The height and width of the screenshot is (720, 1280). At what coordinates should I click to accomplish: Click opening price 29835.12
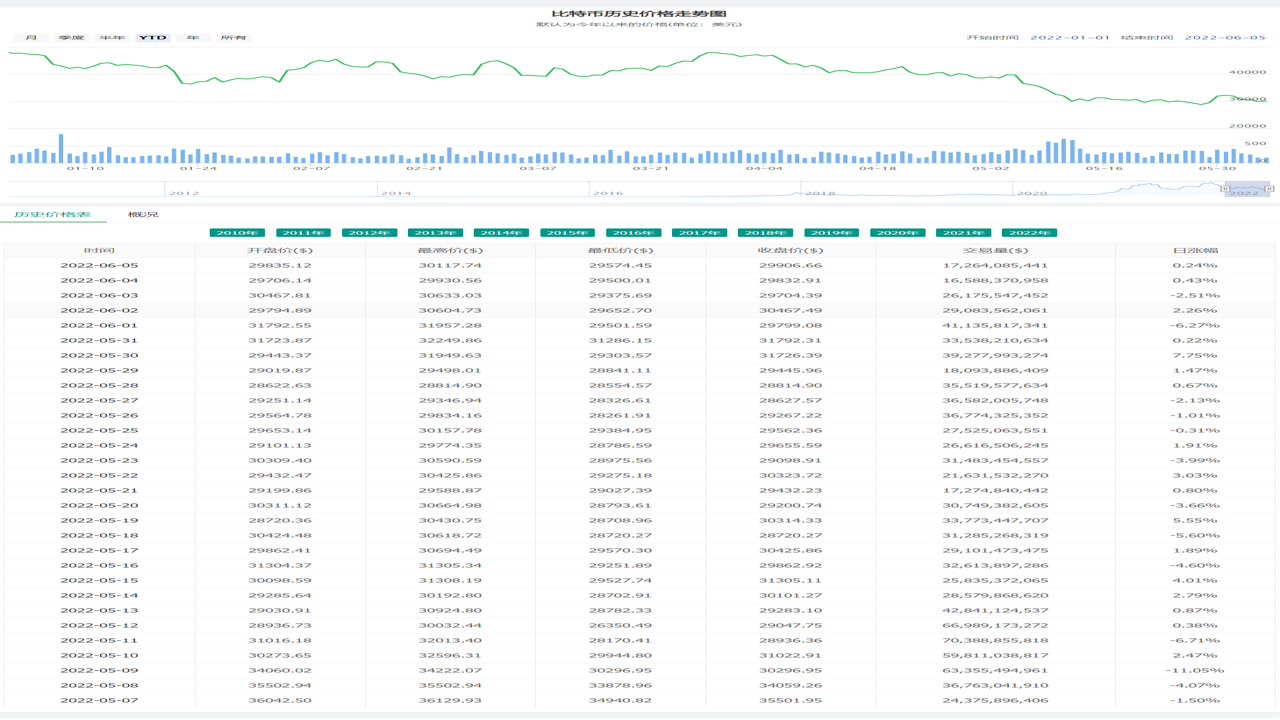pyautogui.click(x=280, y=265)
